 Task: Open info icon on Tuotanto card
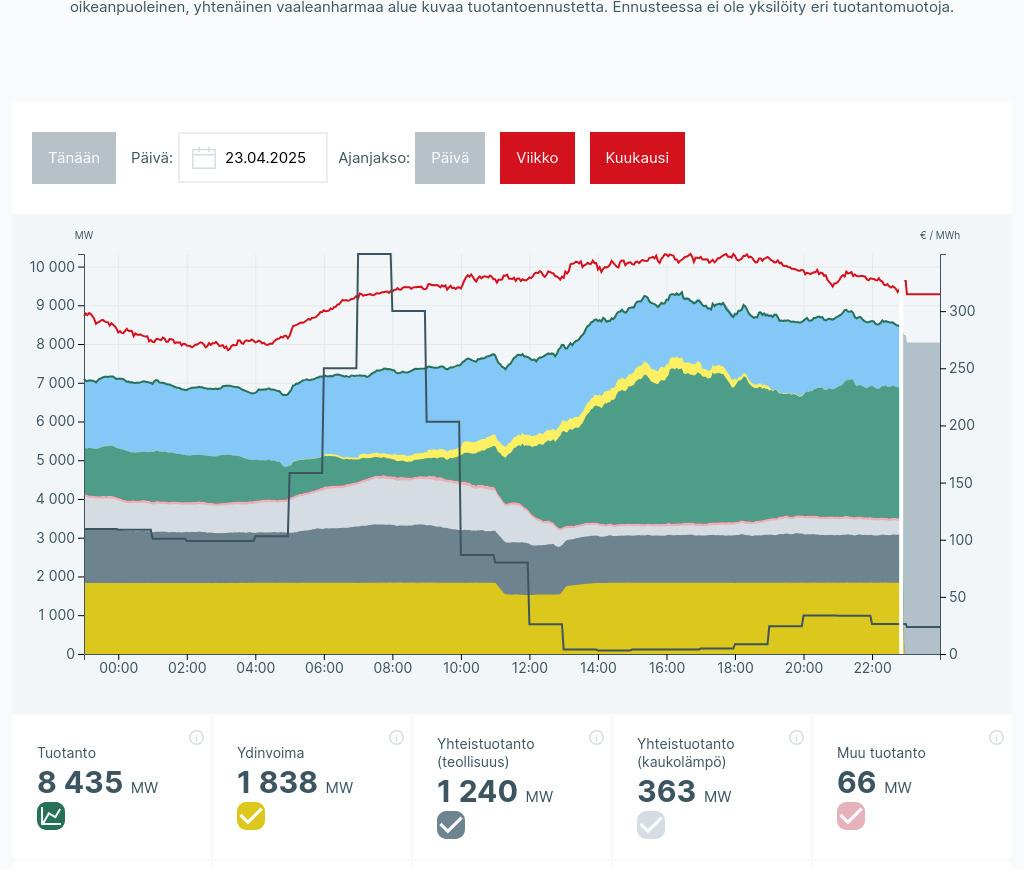196,738
